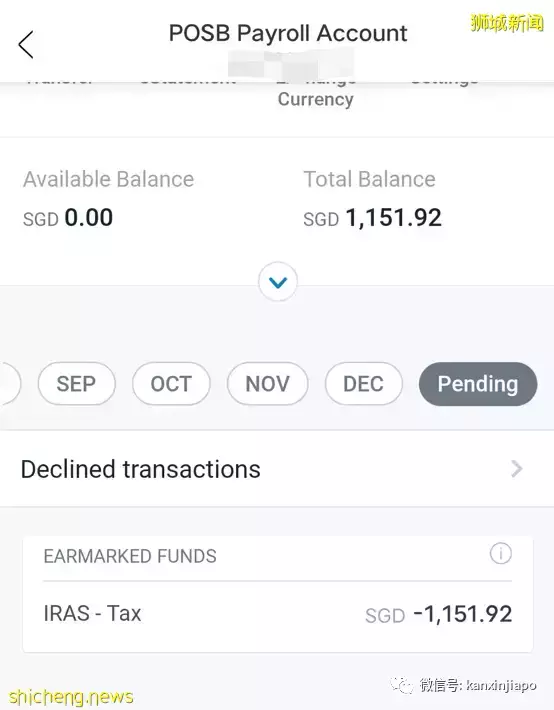The height and width of the screenshot is (710, 554).
Task: Tap the POSB Payroll Account title
Action: click(x=288, y=33)
